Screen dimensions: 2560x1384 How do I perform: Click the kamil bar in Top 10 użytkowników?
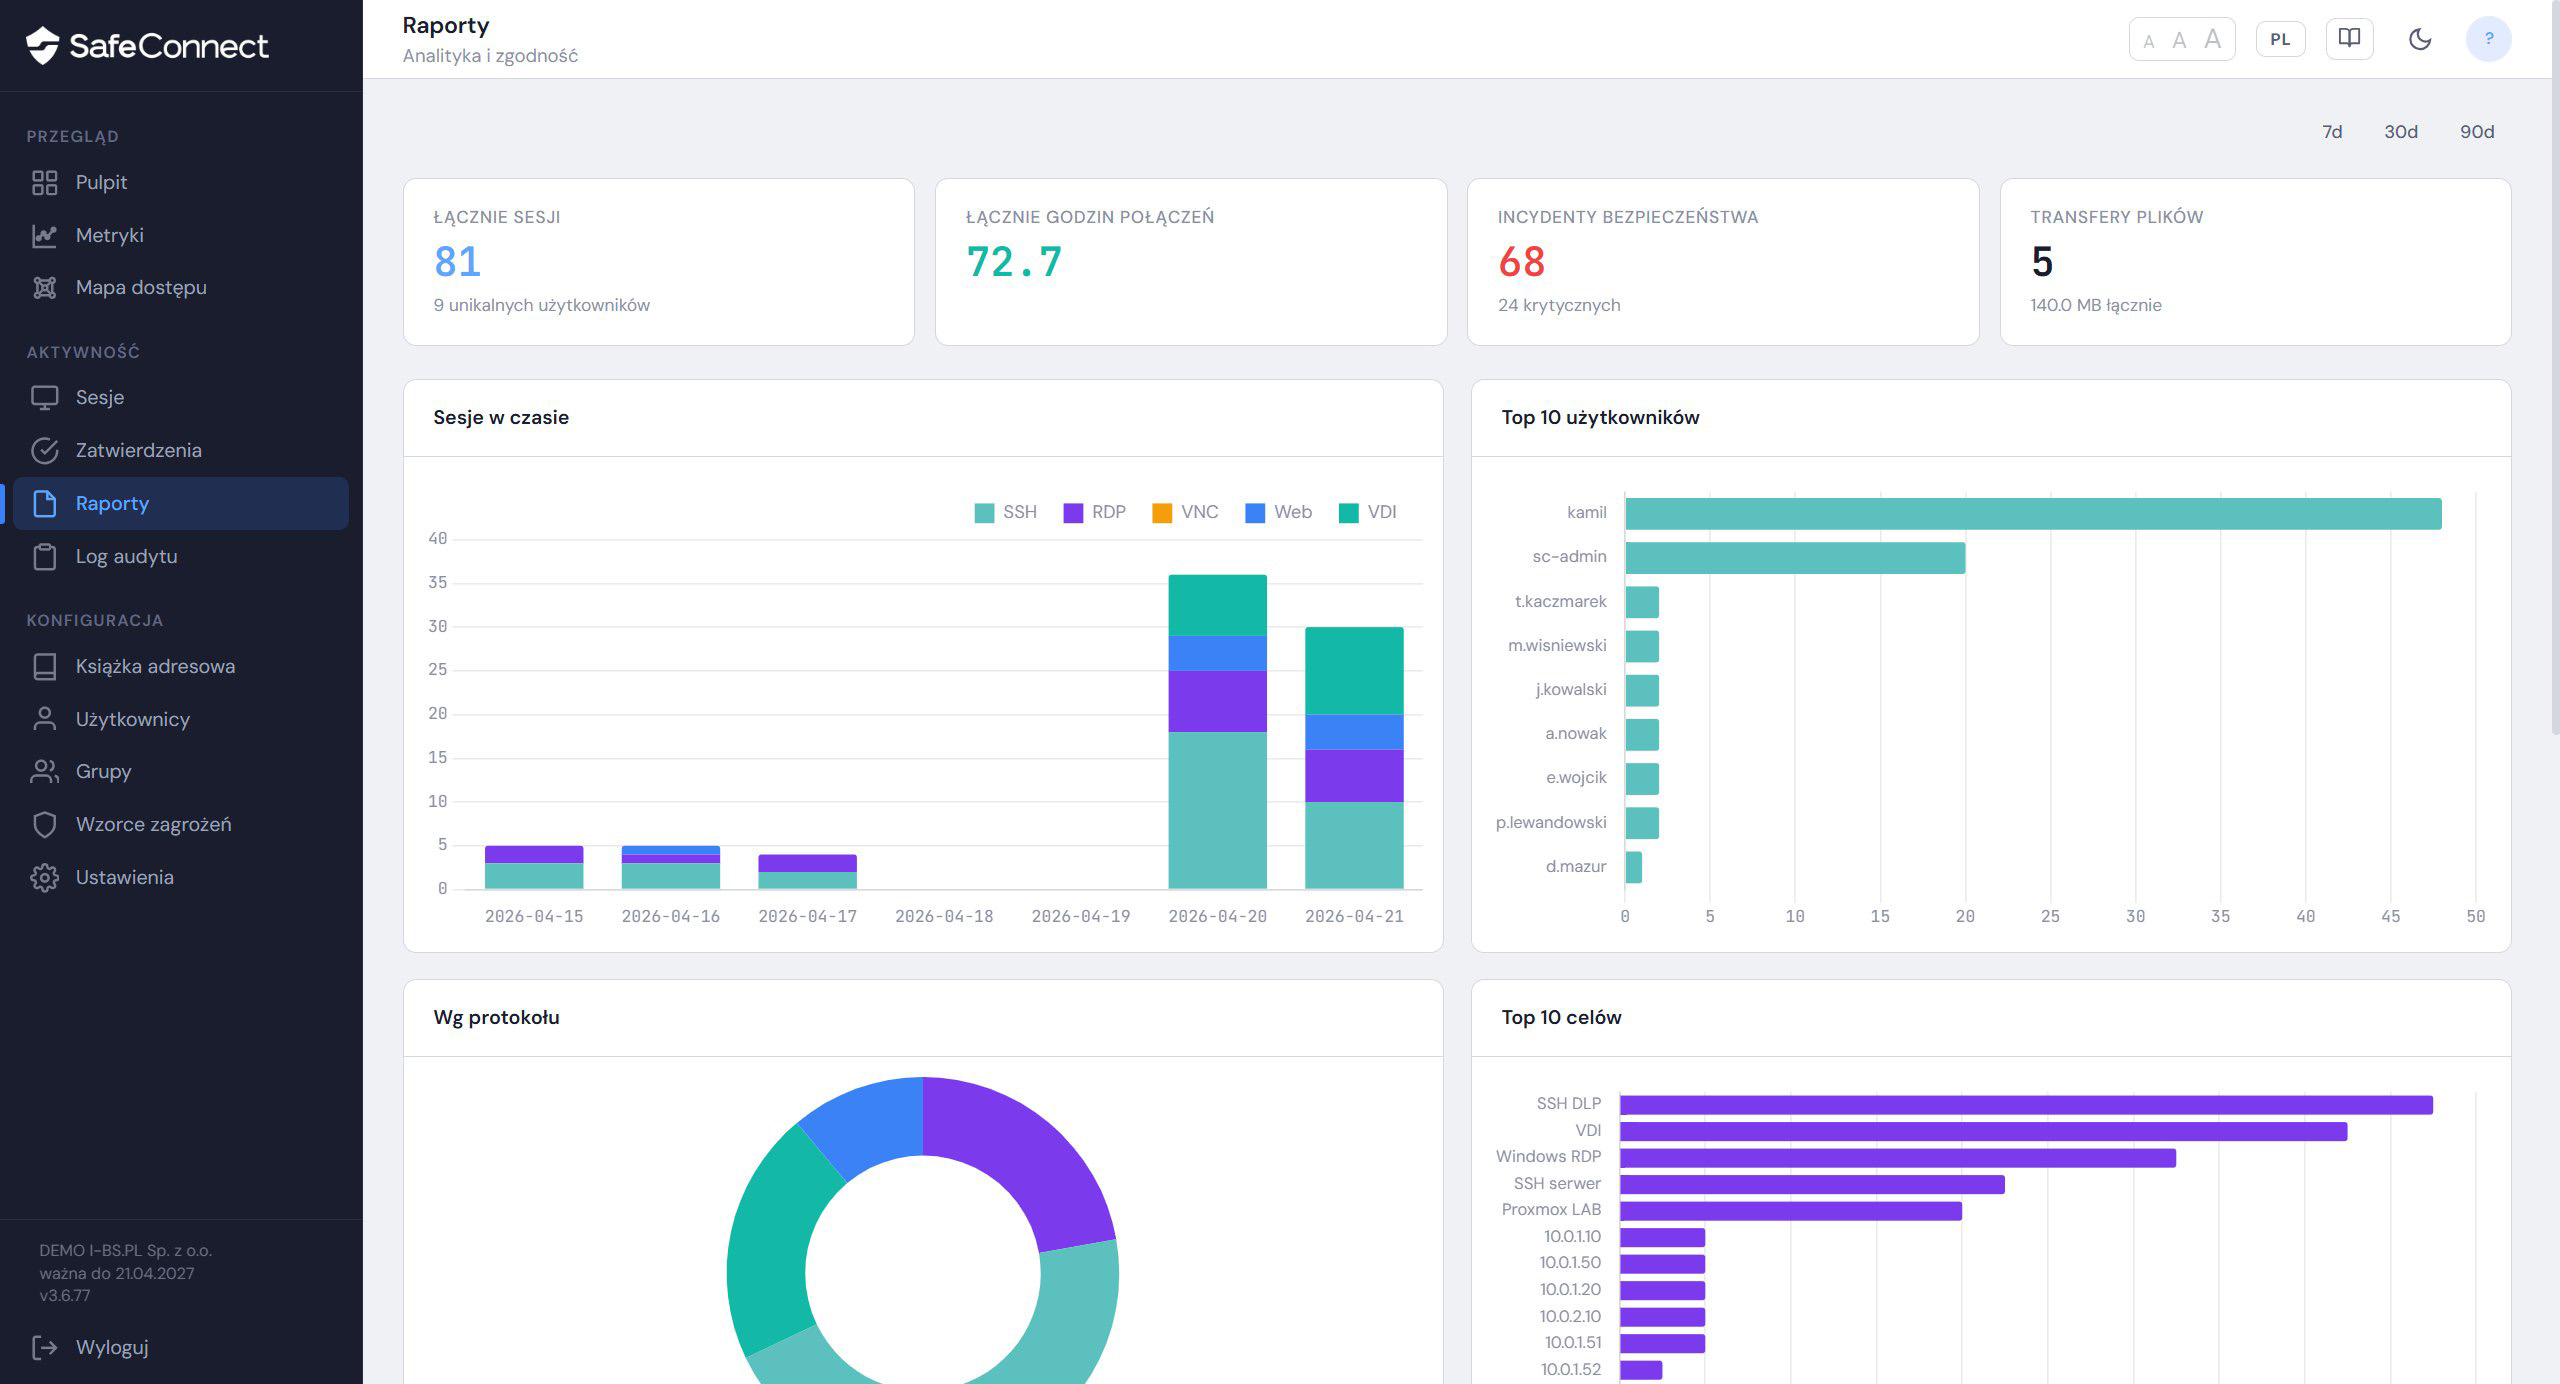point(2033,513)
